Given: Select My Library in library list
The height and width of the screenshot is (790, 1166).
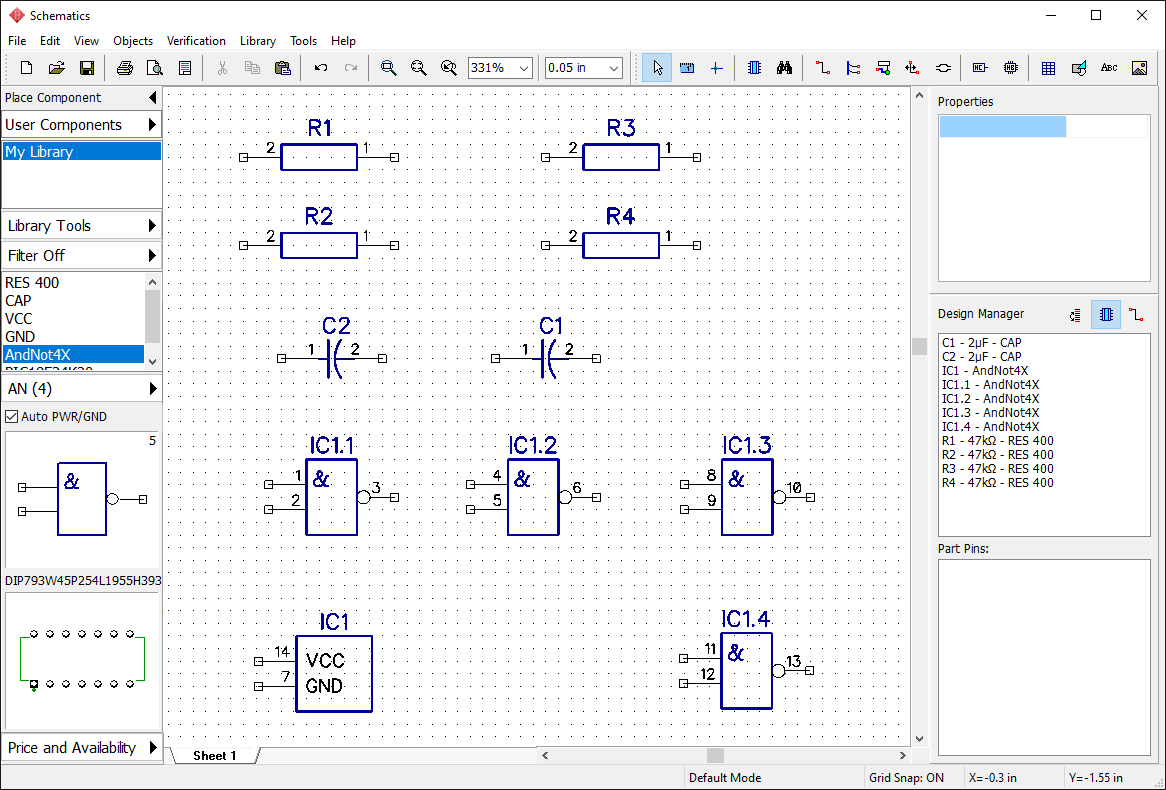Looking at the screenshot, I should (x=82, y=152).
